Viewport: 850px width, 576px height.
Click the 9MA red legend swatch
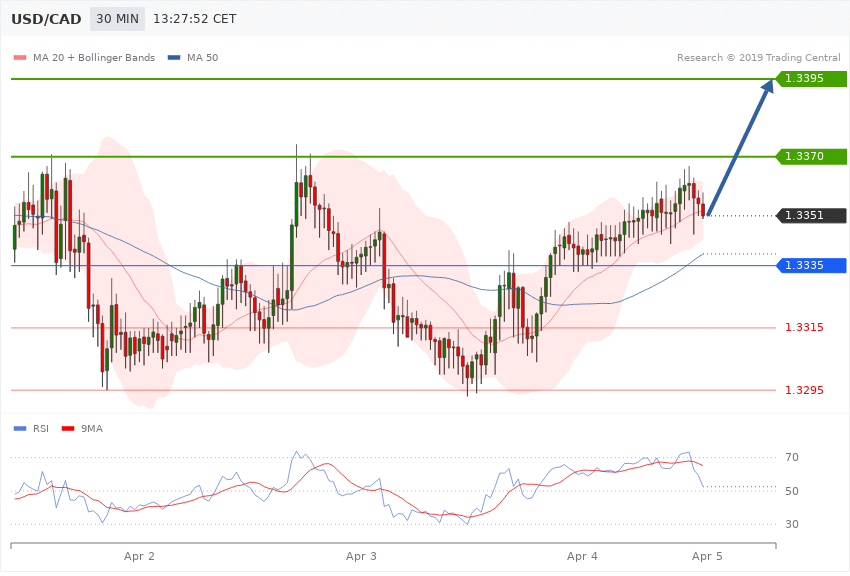click(x=68, y=429)
